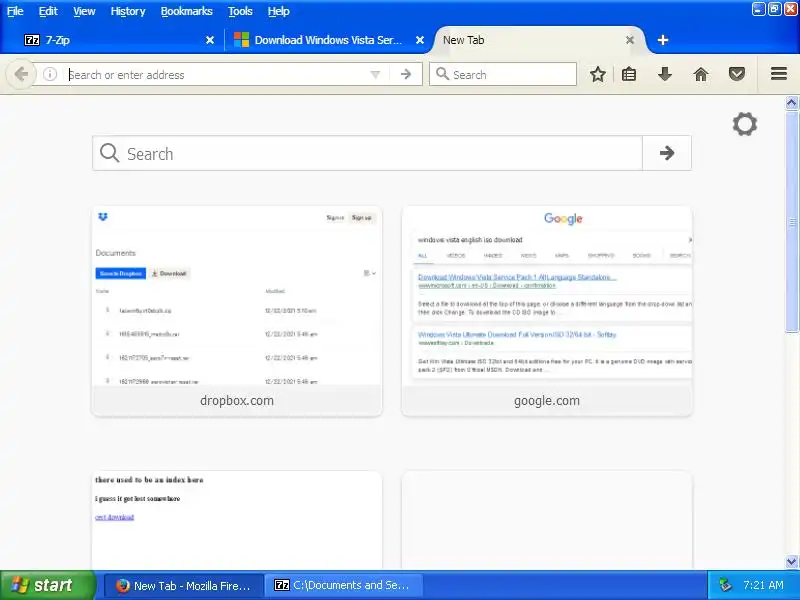The width and height of the screenshot is (800, 600).
Task: Click scrollbar up arrow
Action: click(x=792, y=103)
